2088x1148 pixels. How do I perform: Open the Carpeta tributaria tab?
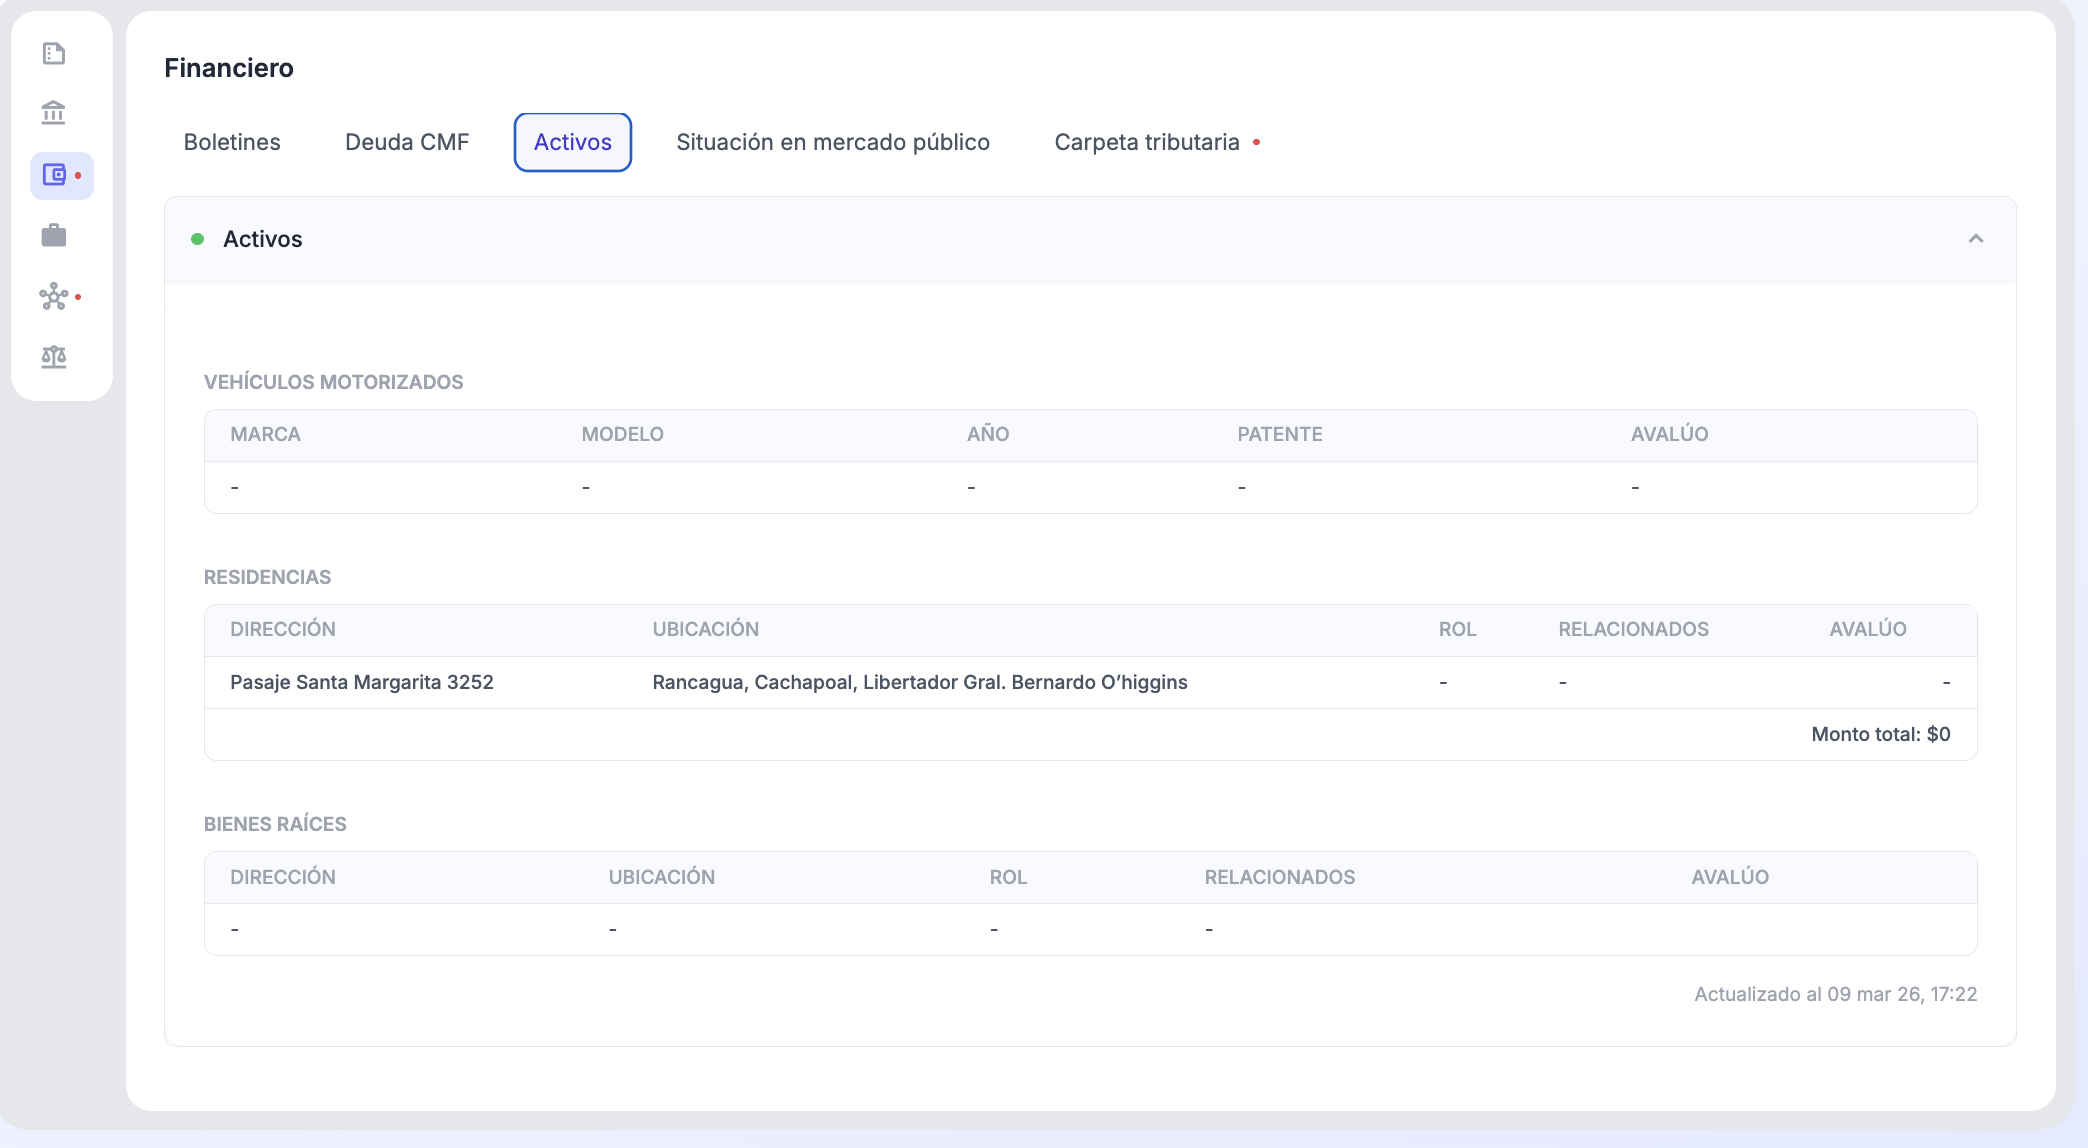tap(1147, 142)
